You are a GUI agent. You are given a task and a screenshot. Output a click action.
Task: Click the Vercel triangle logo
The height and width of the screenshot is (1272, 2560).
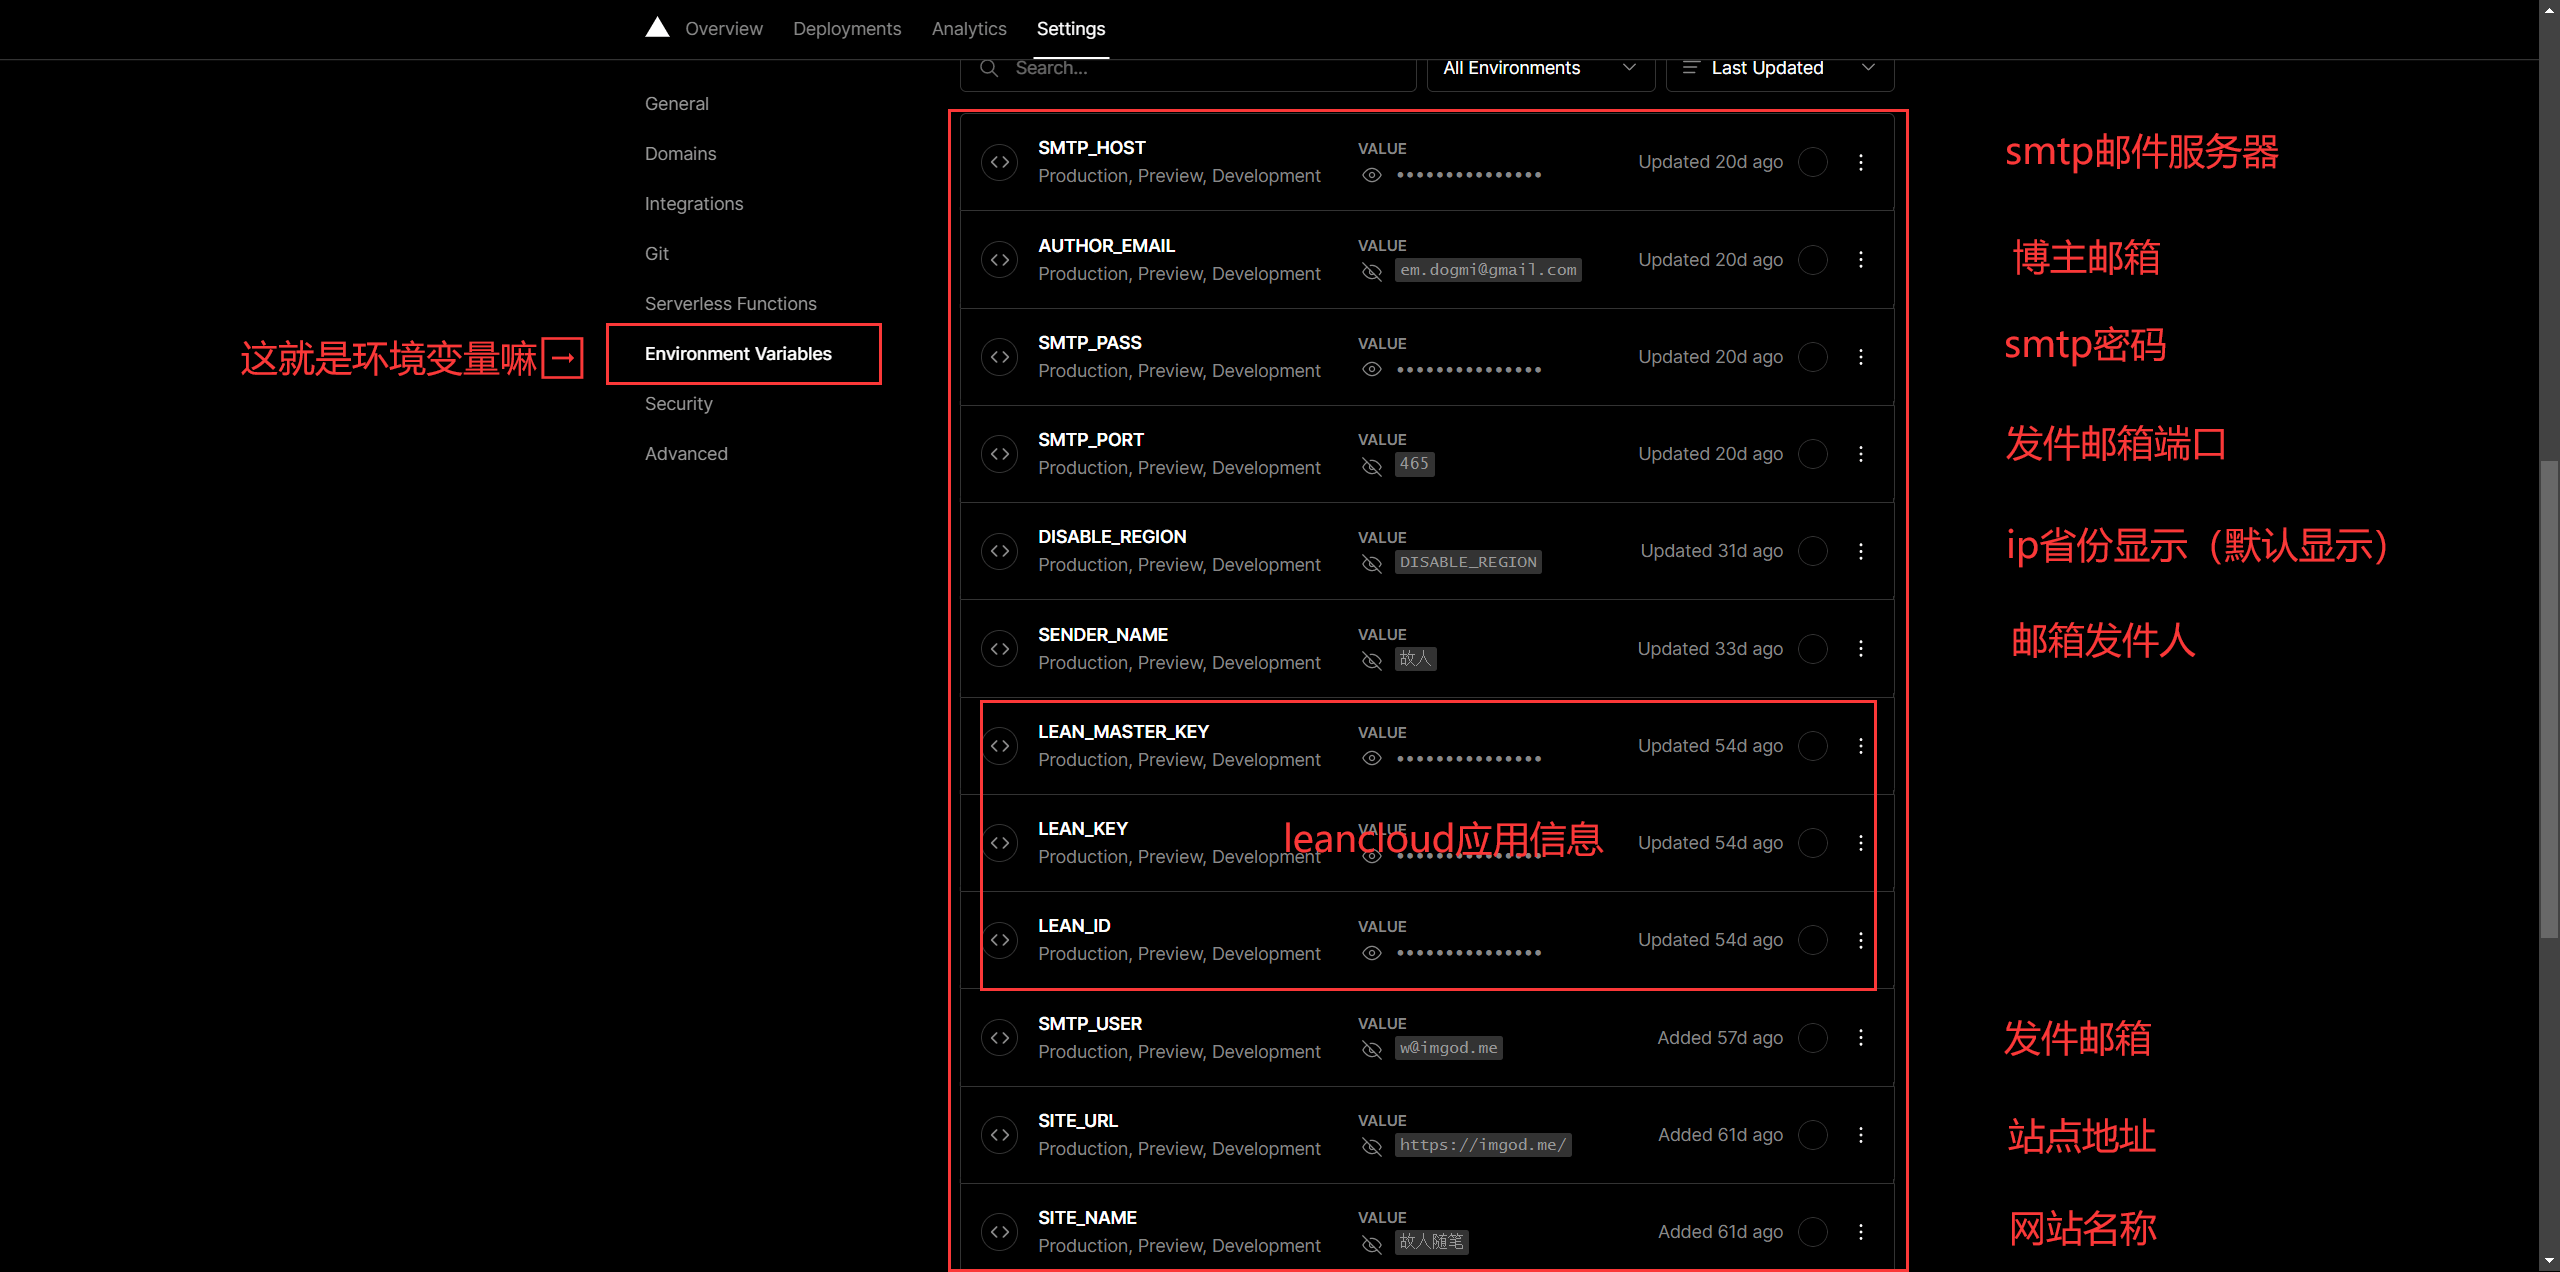coord(657,27)
